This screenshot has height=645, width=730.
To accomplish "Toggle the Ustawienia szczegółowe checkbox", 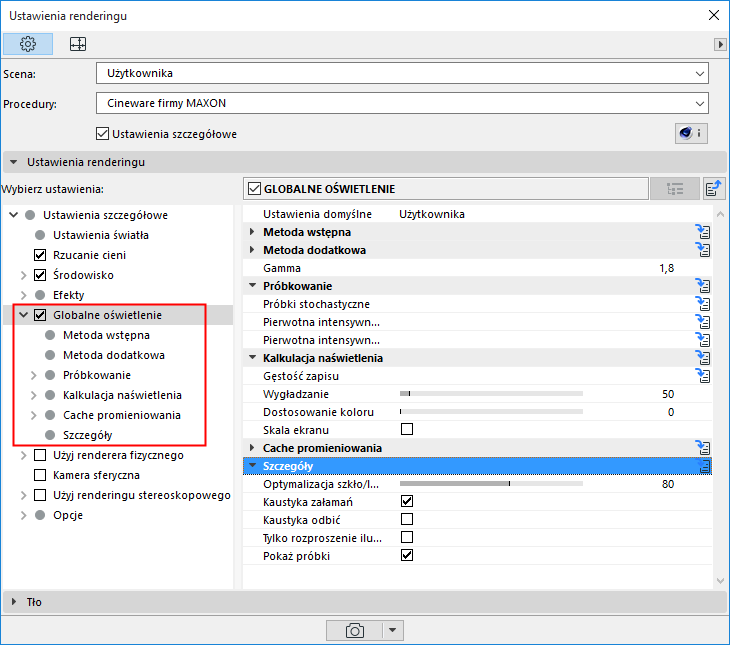I will (x=102, y=134).
